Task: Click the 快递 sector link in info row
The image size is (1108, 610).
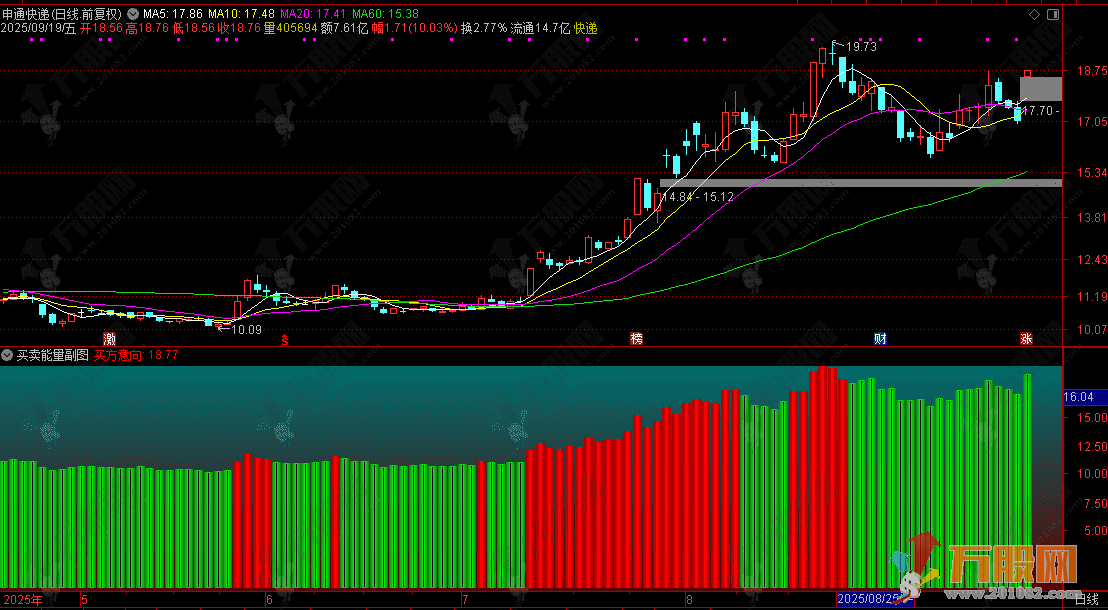Action: pyautogui.click(x=586, y=28)
